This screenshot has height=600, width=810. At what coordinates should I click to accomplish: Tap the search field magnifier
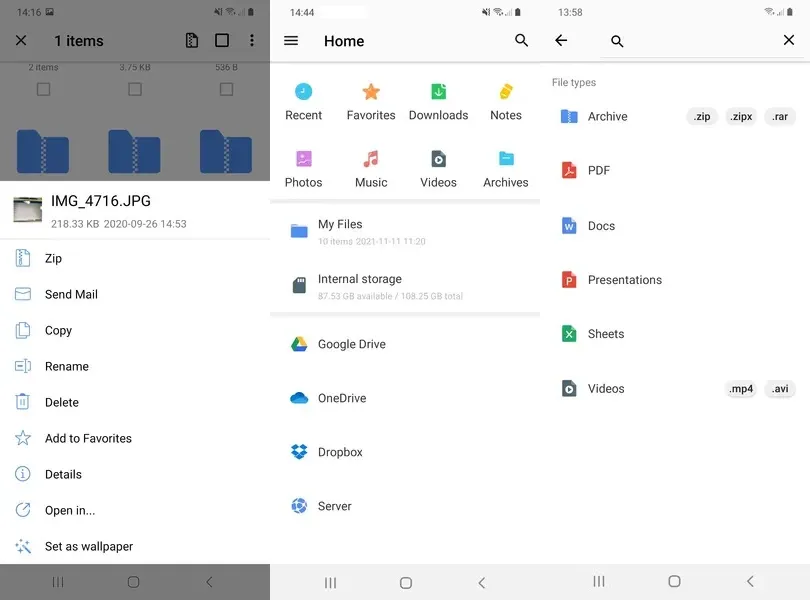pyautogui.click(x=617, y=41)
